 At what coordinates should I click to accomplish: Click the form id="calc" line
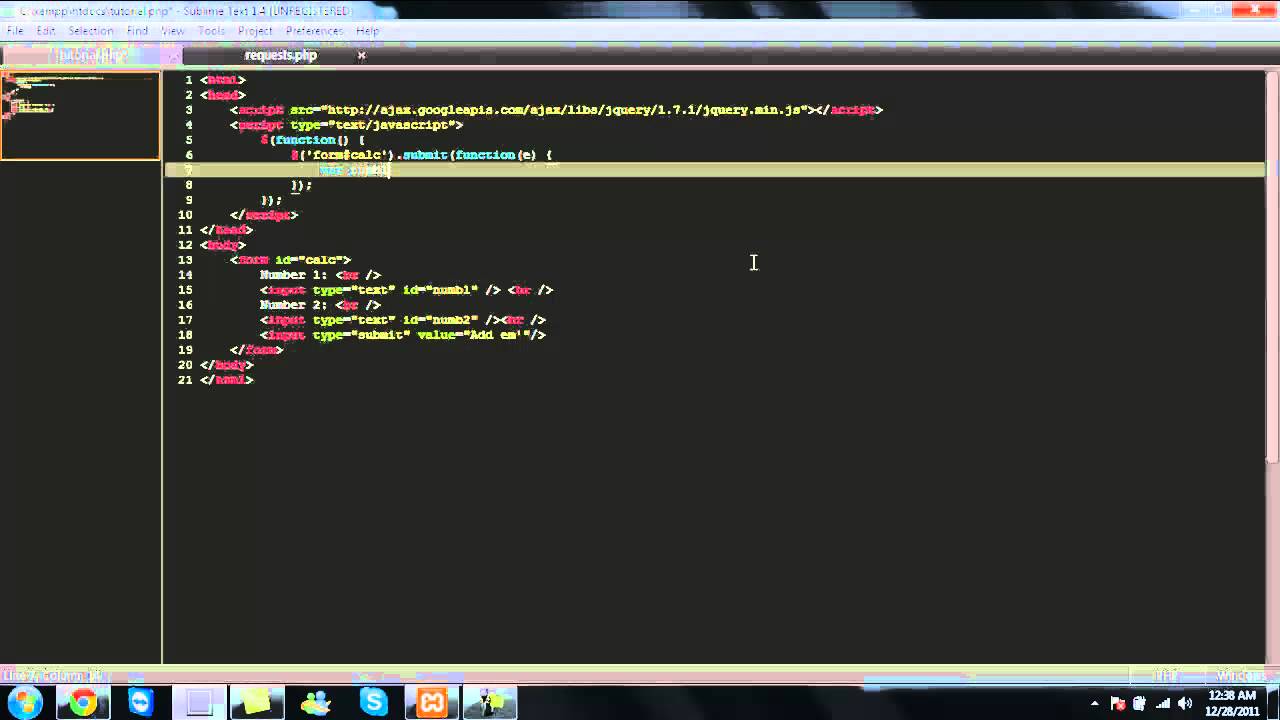point(291,260)
